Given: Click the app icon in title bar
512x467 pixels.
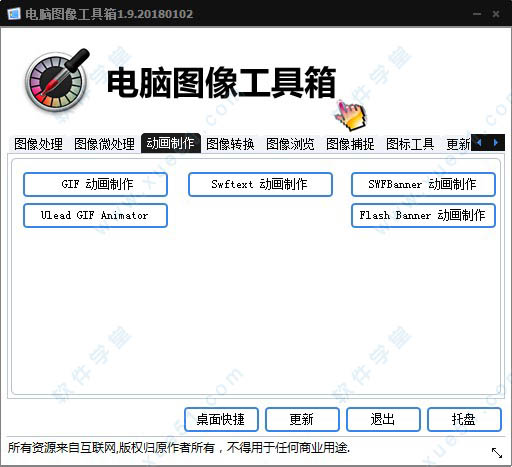Looking at the screenshot, I should tap(14, 14).
